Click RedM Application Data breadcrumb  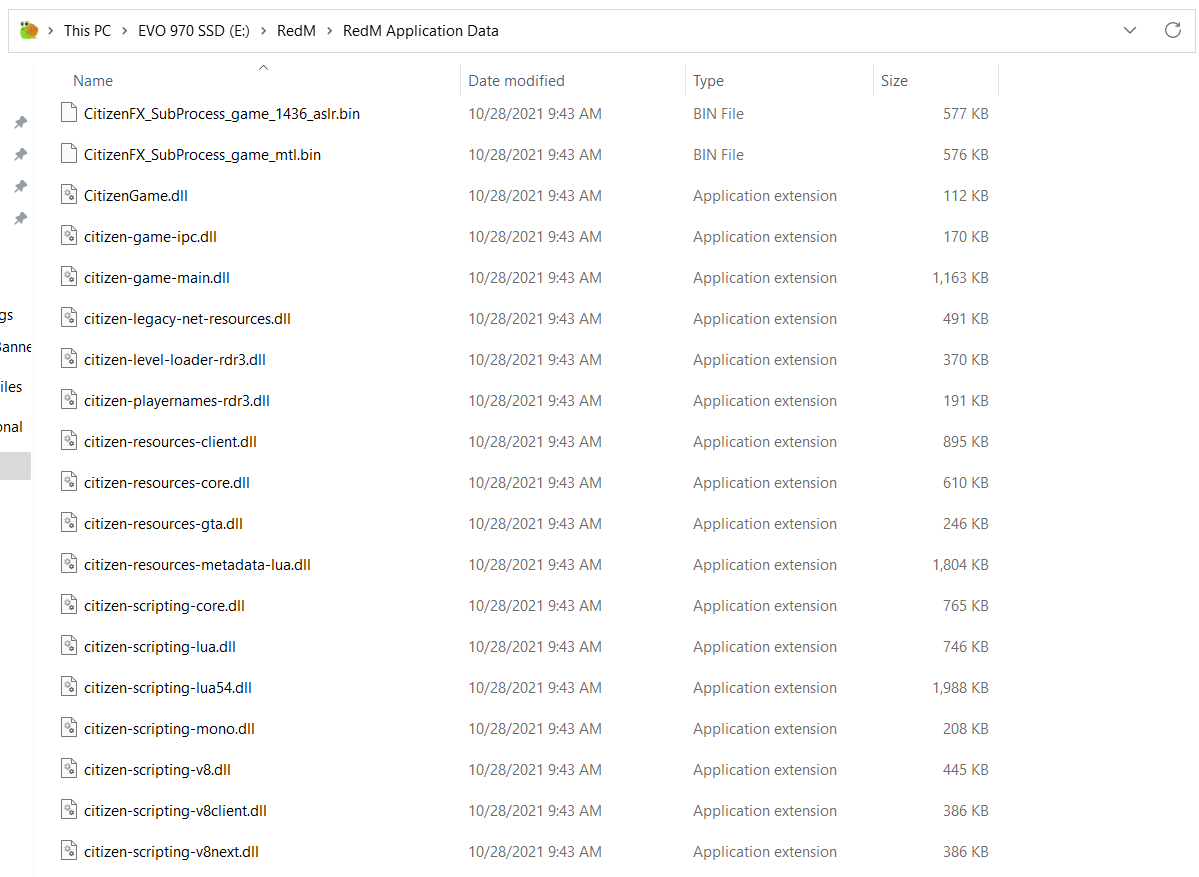(421, 31)
